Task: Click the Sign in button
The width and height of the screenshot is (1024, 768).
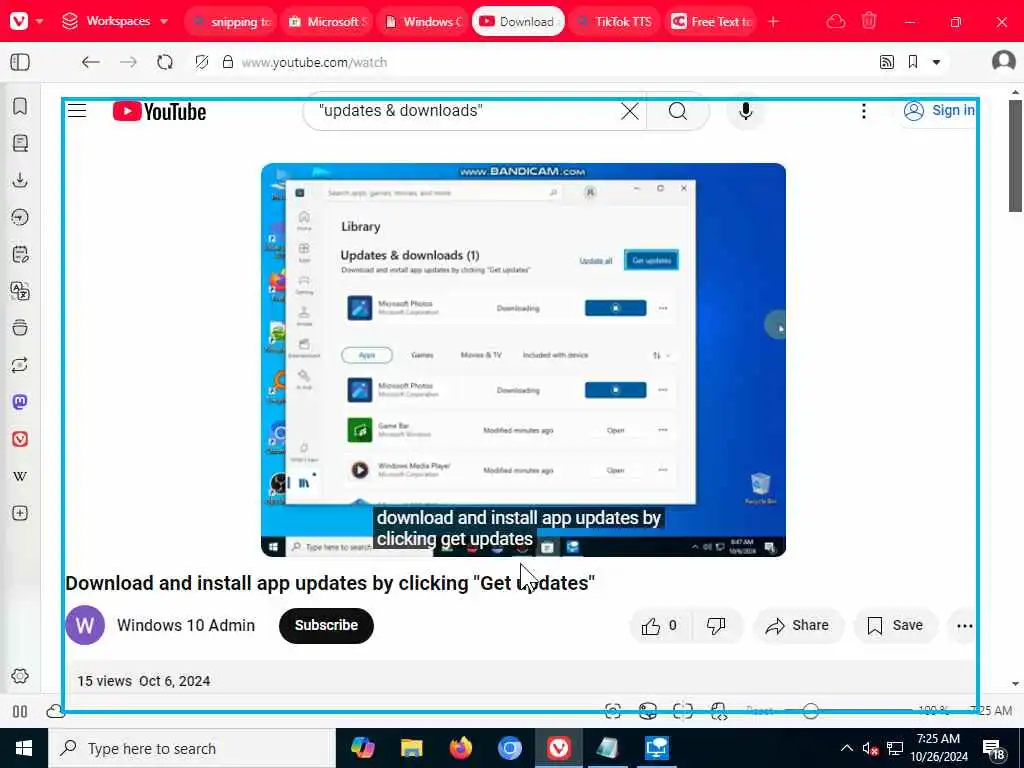Action: 938,110
